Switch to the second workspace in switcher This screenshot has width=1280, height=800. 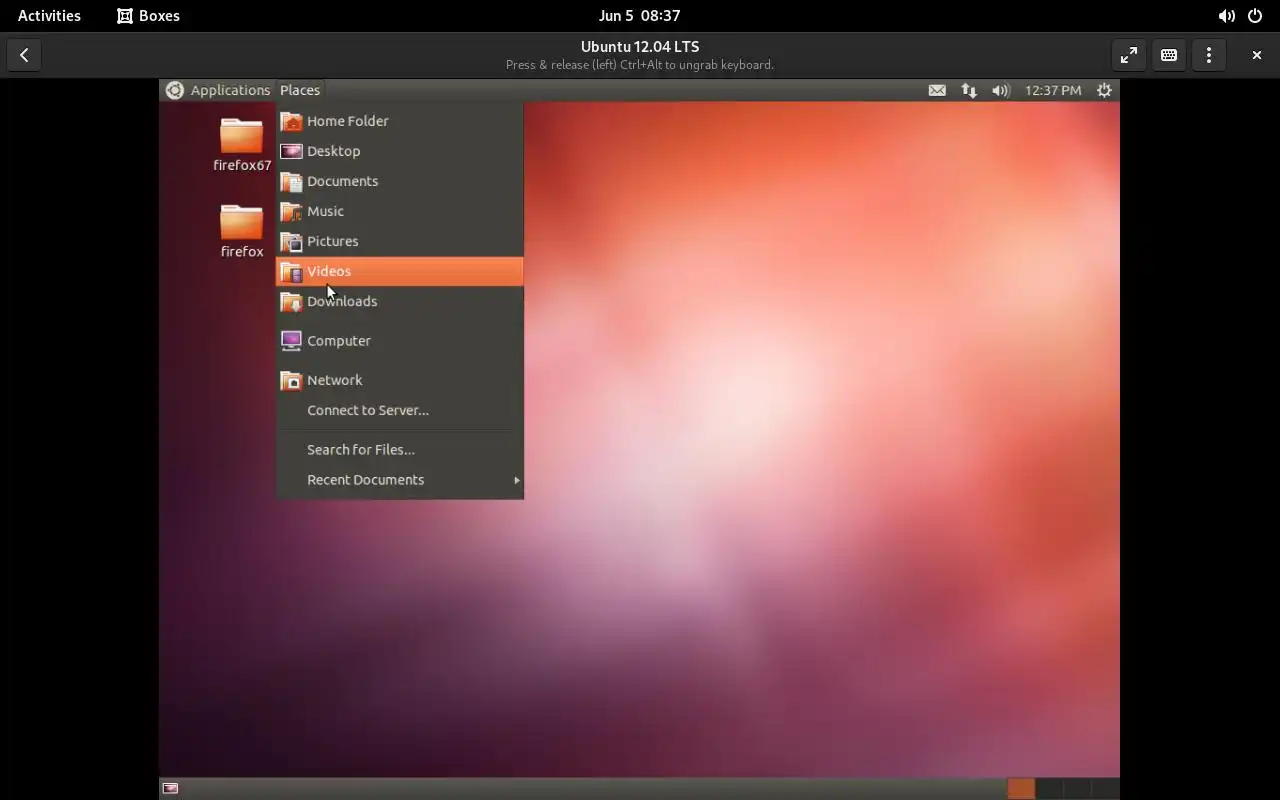1049,788
